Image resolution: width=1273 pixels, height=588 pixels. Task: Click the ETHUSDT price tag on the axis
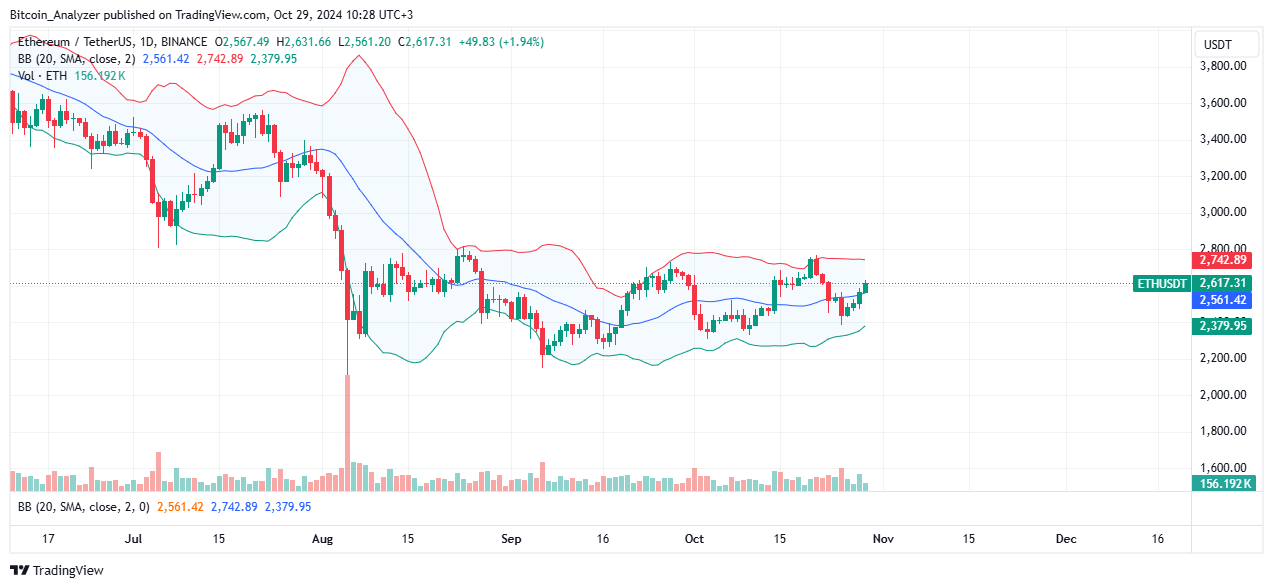[1160, 283]
